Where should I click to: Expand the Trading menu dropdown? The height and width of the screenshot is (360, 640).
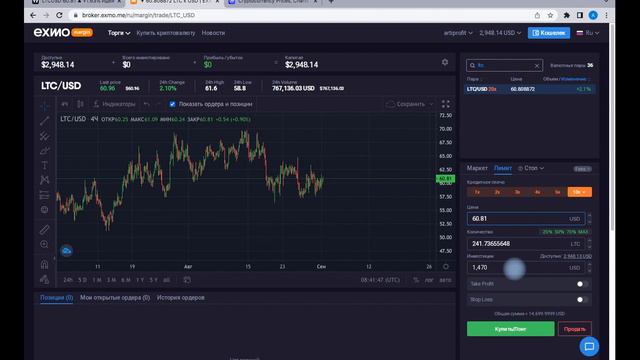[x=119, y=33]
